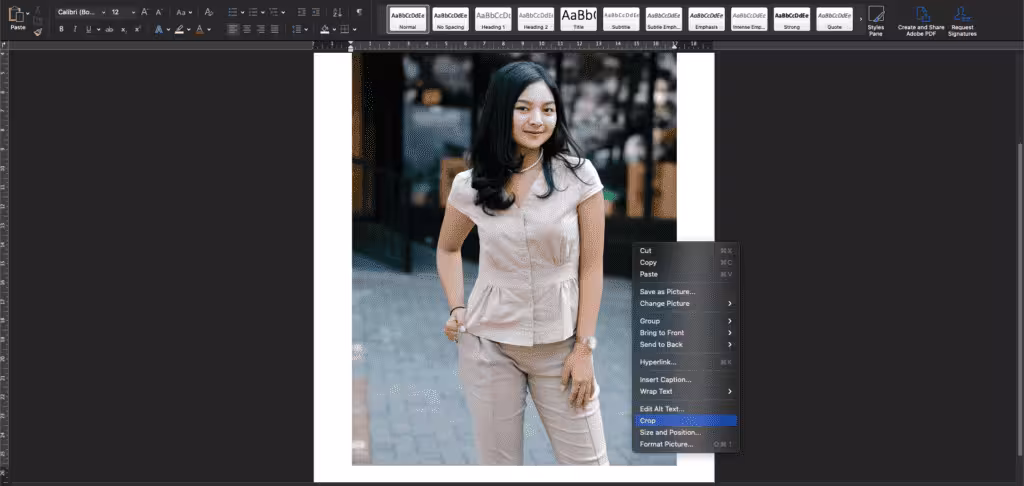Click the Cut scissors icon in ribbon
Image resolution: width=1024 pixels, height=486 pixels.
[x=37, y=11]
